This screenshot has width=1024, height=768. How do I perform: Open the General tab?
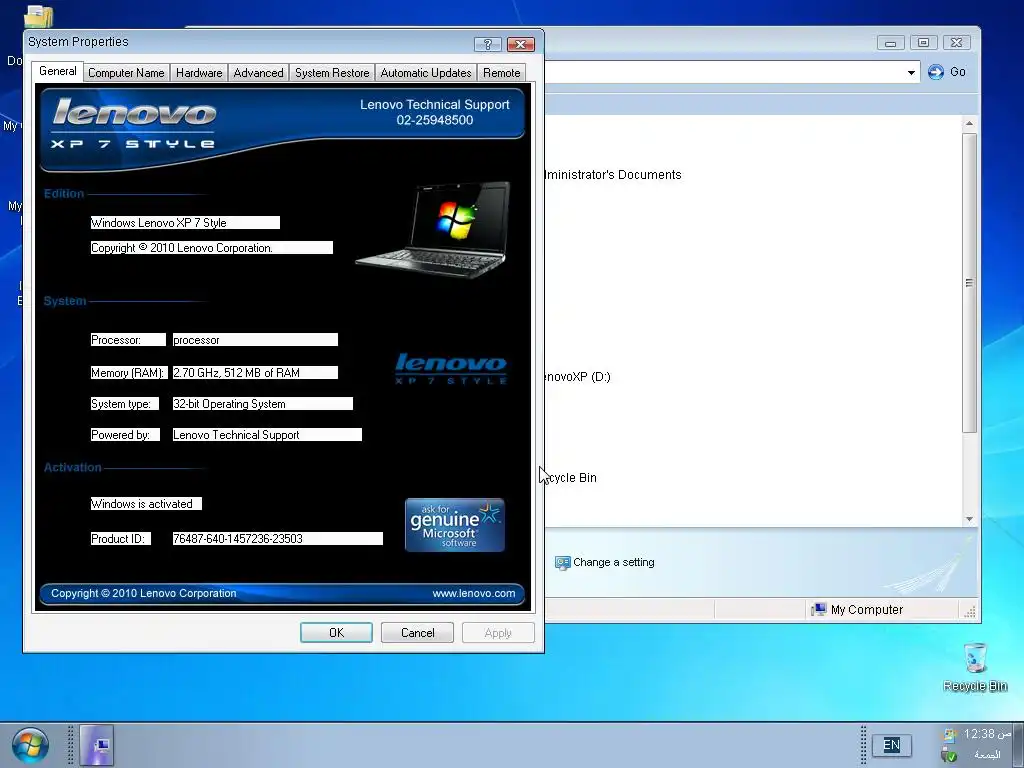click(57, 71)
